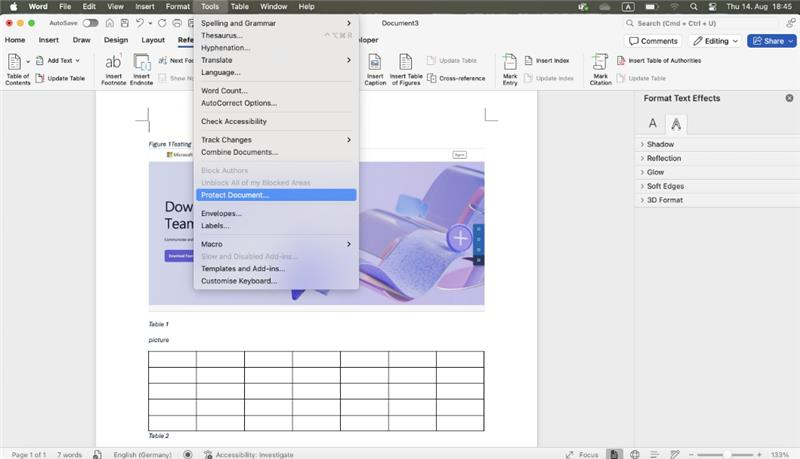Switch to Outline view icon
800x459 pixels.
coord(655,454)
